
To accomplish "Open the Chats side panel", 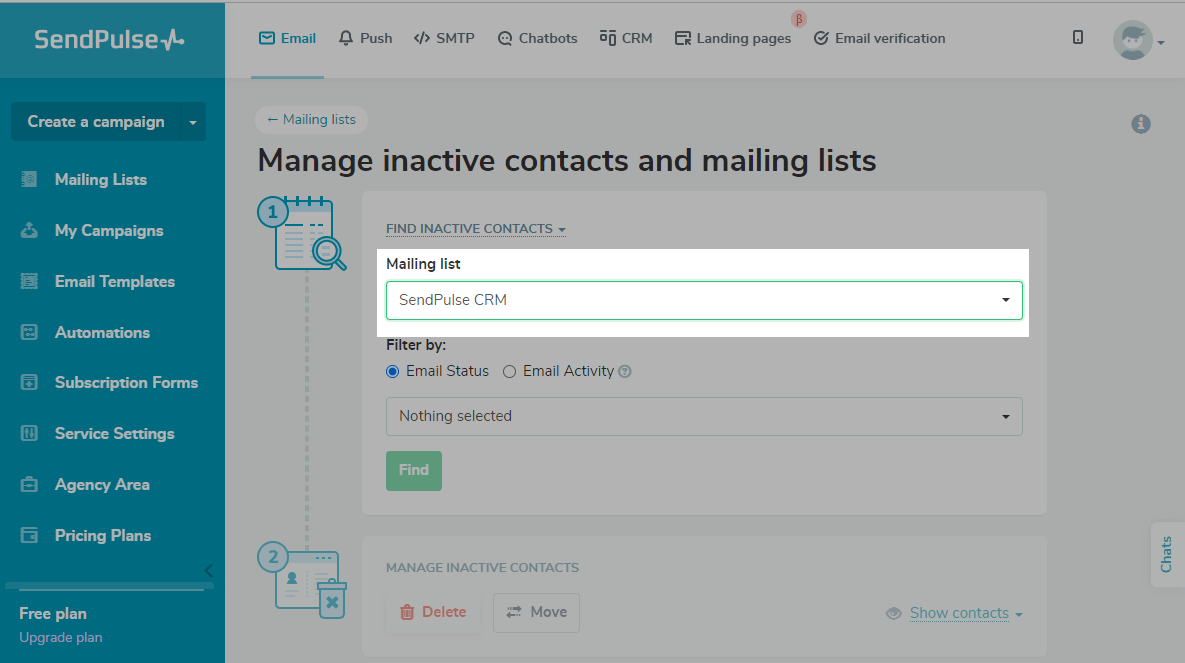I will point(1166,554).
